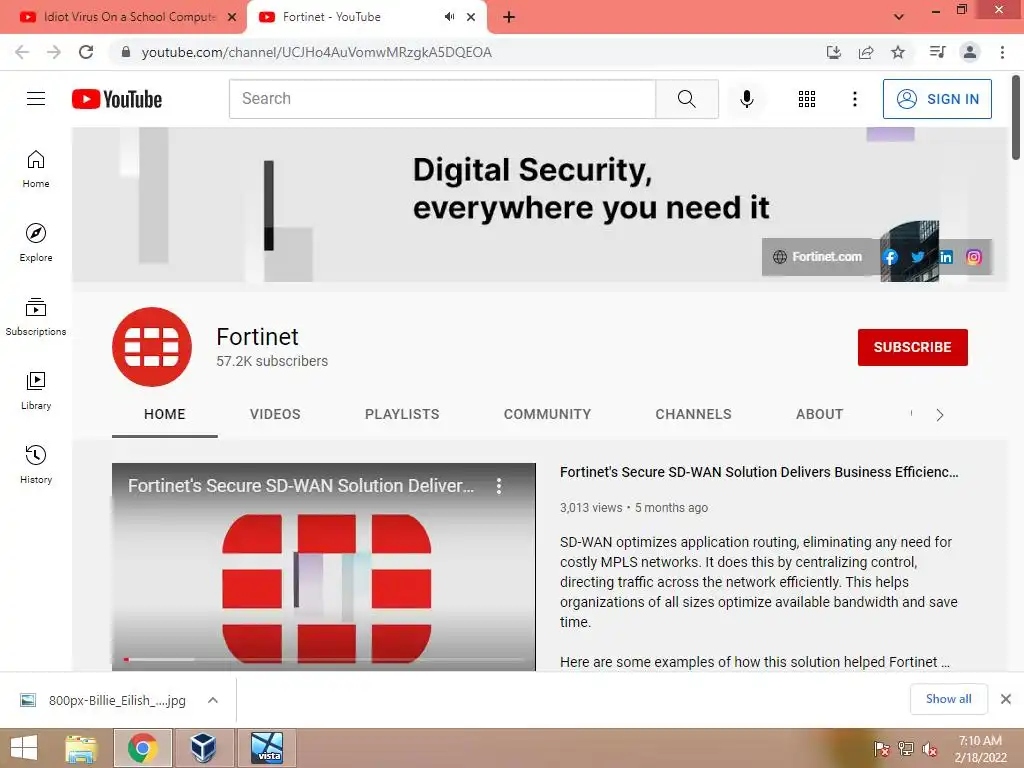1024x768 pixels.
Task: Go back in Chrome
Action: pos(22,52)
